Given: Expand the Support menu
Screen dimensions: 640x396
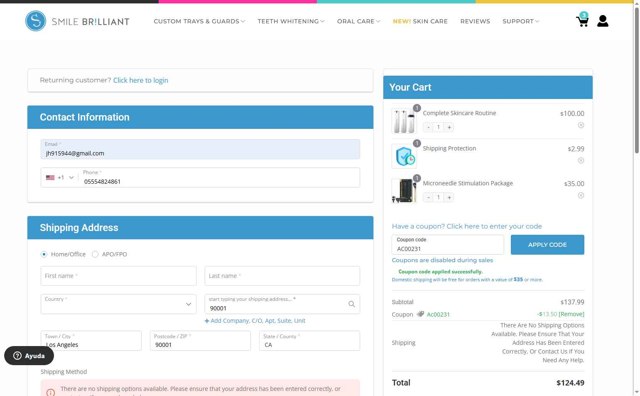Looking at the screenshot, I should click(x=520, y=21).
